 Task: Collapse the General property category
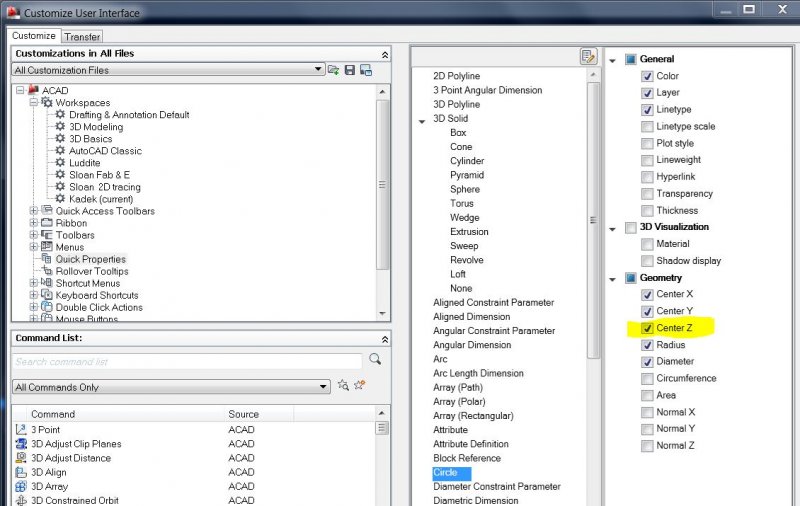pos(612,60)
